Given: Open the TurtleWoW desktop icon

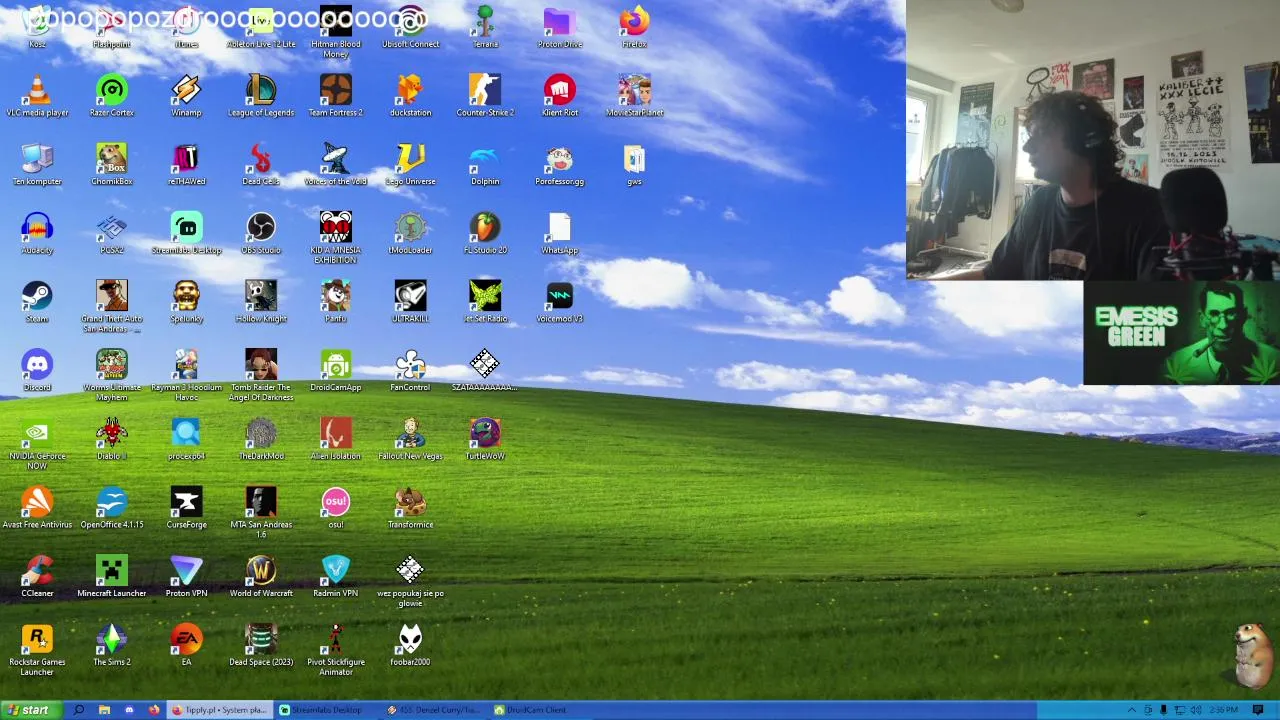Looking at the screenshot, I should [485, 440].
